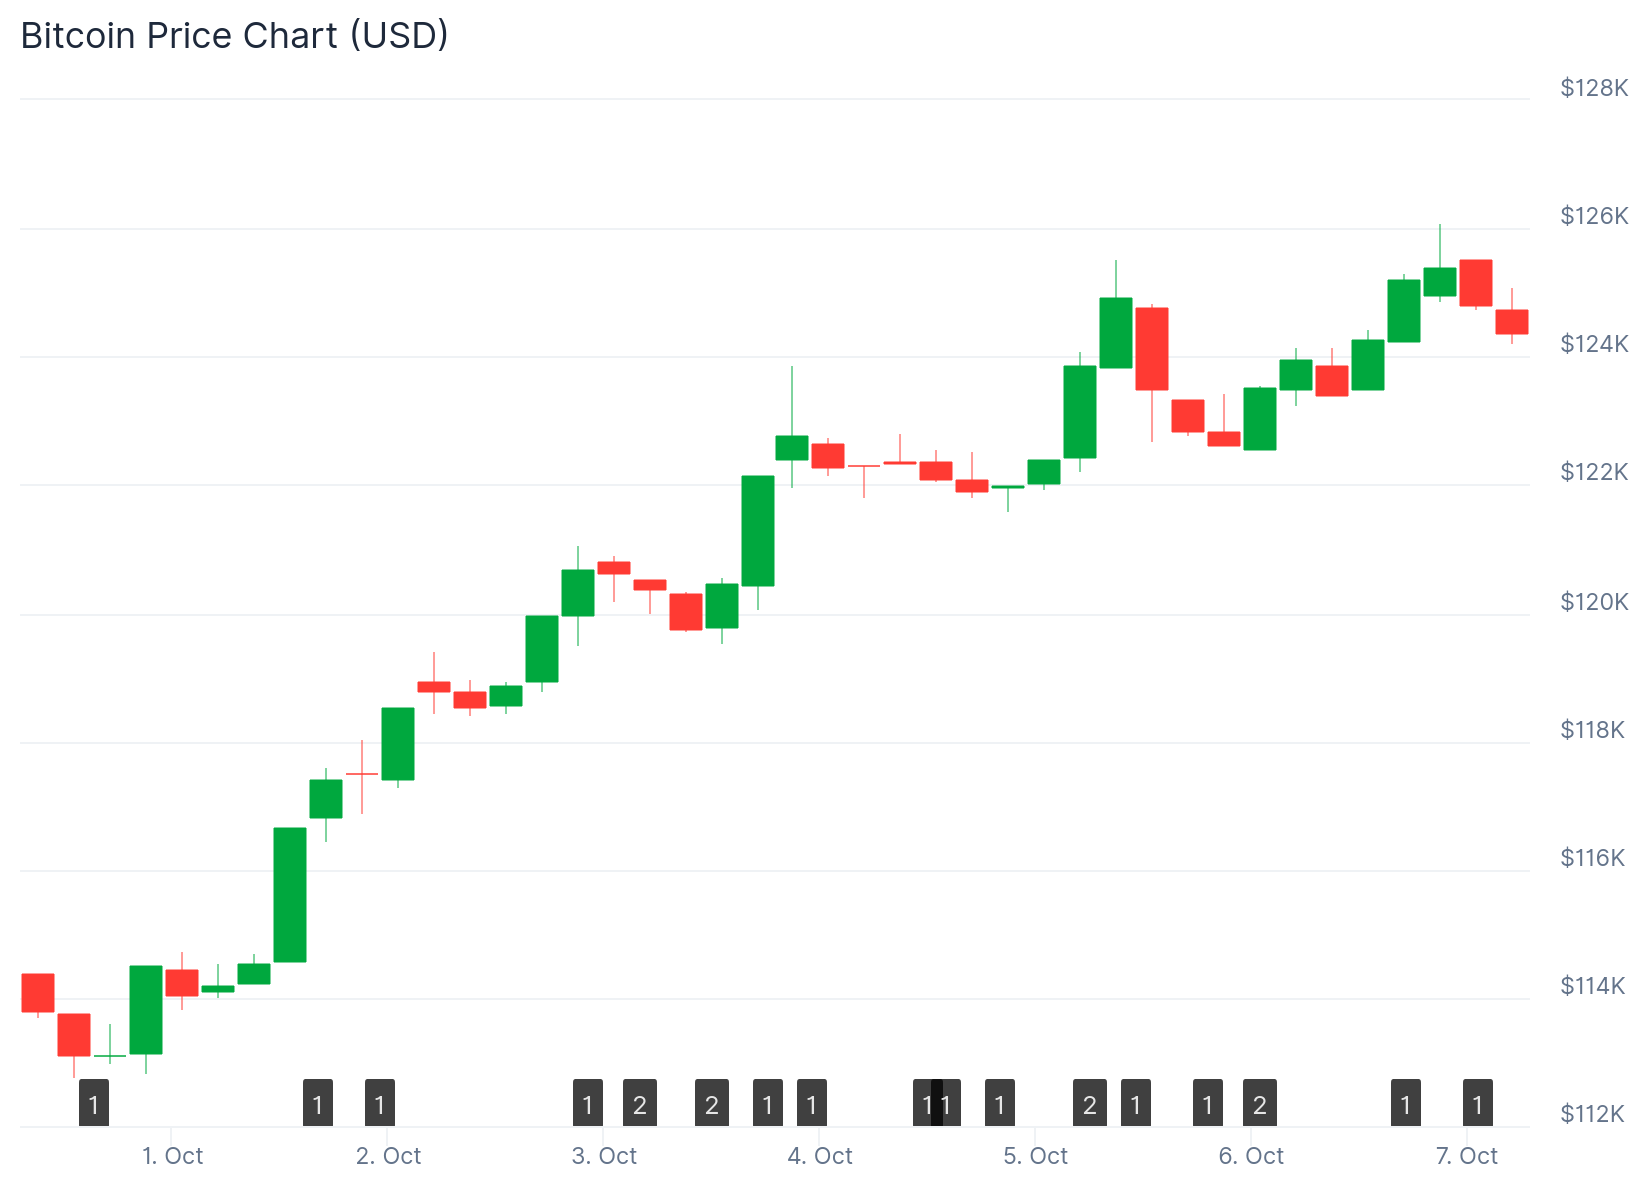1644x1200 pixels.
Task: Click the 7. Oct date axis label
Action: click(x=1467, y=1156)
